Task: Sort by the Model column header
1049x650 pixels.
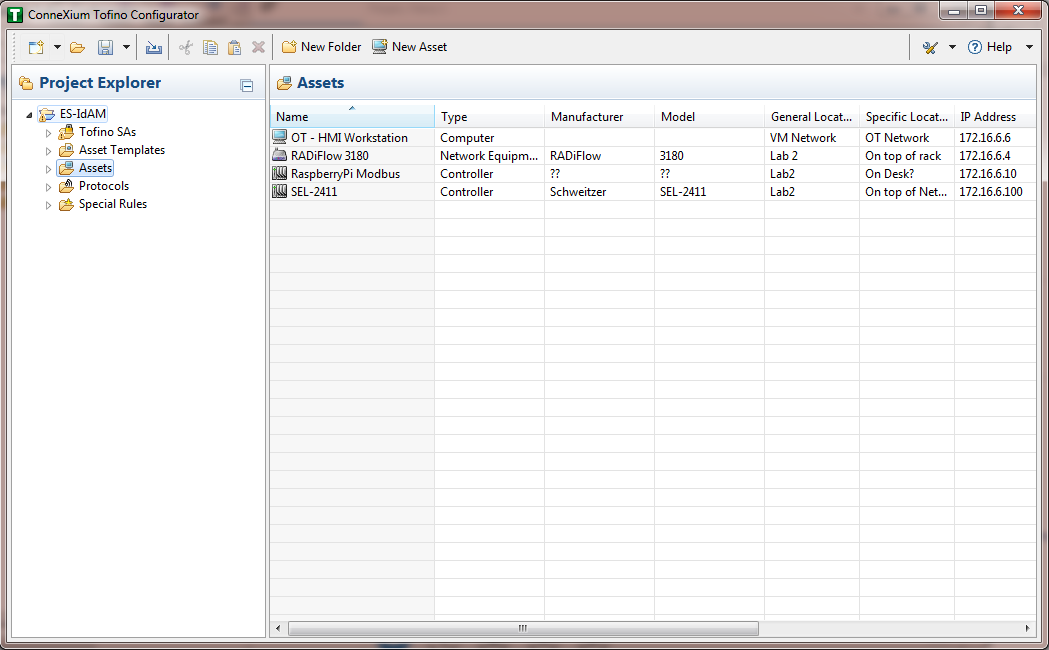Action: (x=709, y=116)
